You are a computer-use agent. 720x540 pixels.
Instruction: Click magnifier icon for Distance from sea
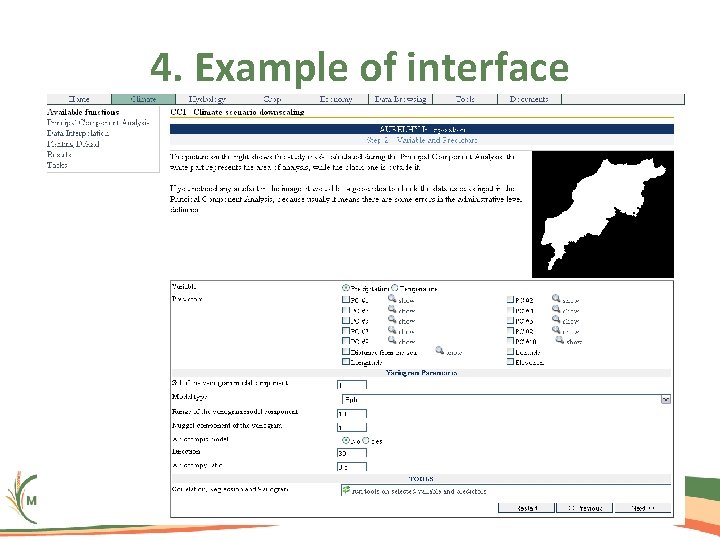[x=439, y=351]
